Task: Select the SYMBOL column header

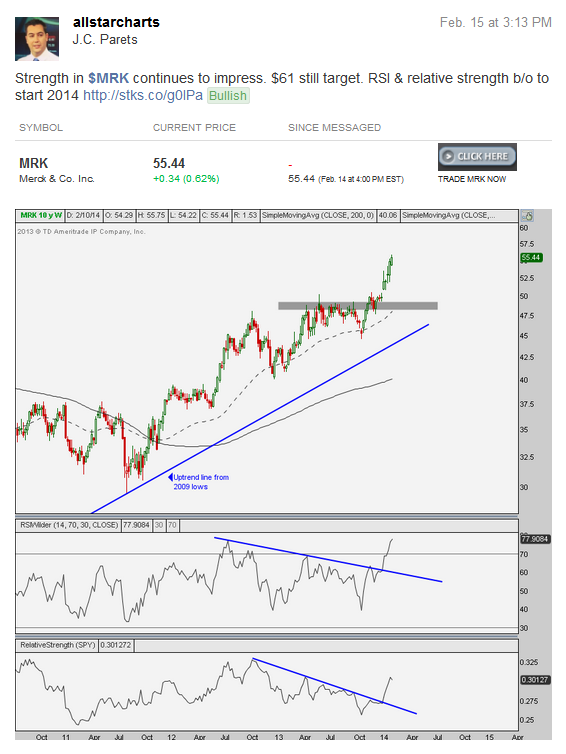Action: tap(41, 128)
